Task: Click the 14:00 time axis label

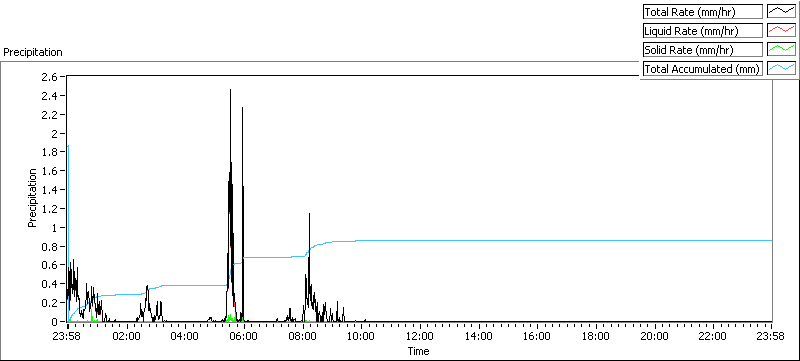Action: point(479,336)
